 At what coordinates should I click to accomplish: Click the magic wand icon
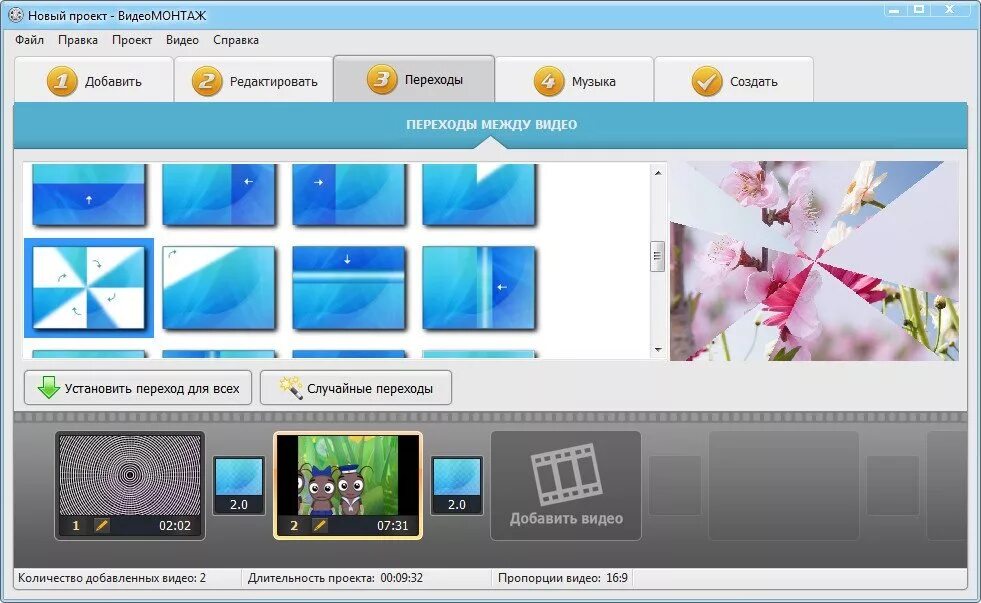click(290, 388)
